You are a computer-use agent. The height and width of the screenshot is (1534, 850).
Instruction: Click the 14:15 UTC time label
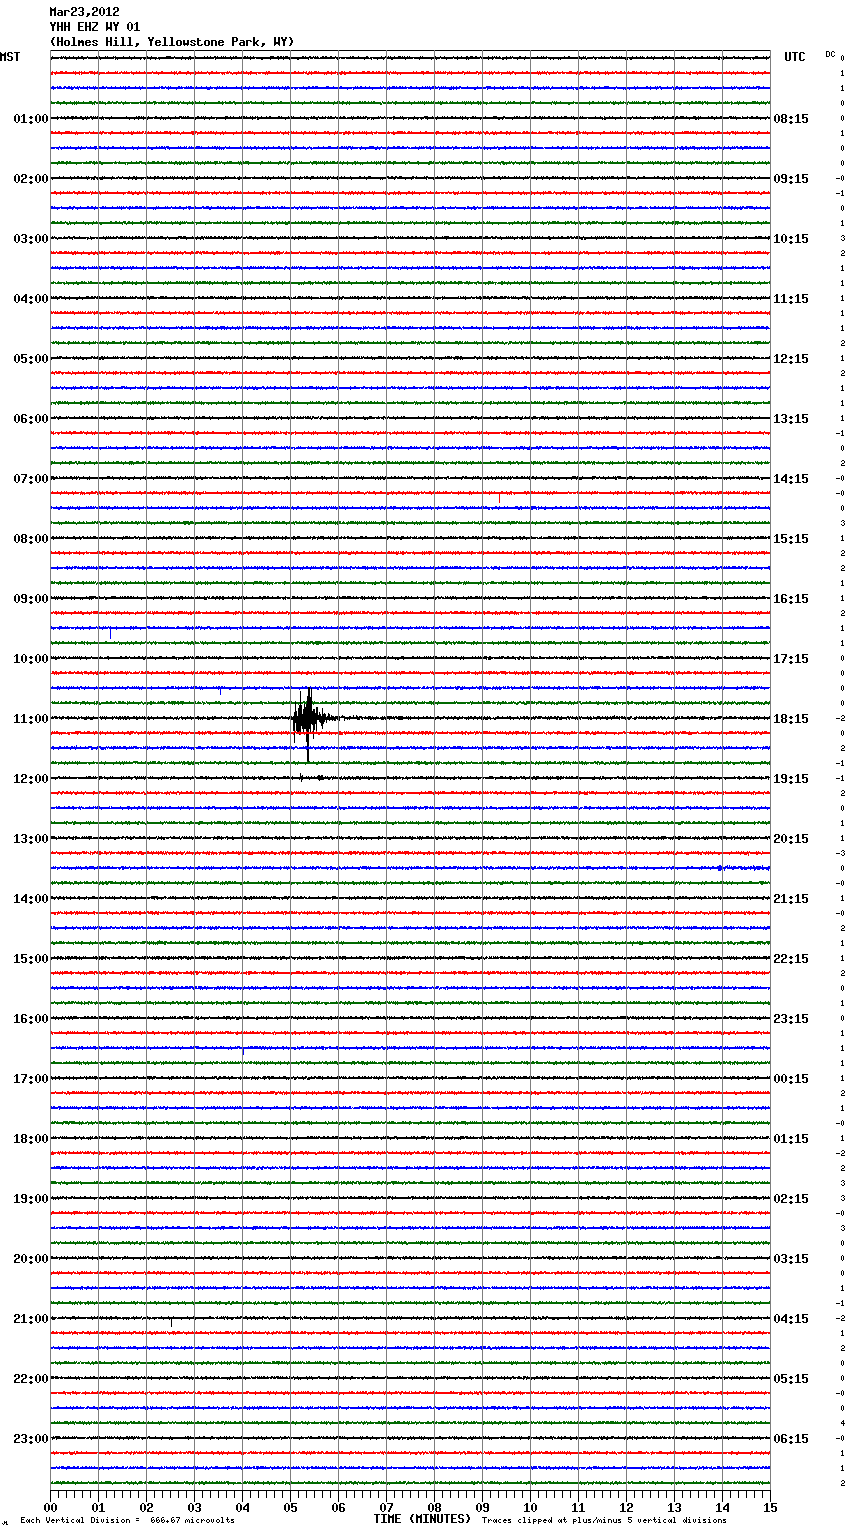[x=791, y=479]
